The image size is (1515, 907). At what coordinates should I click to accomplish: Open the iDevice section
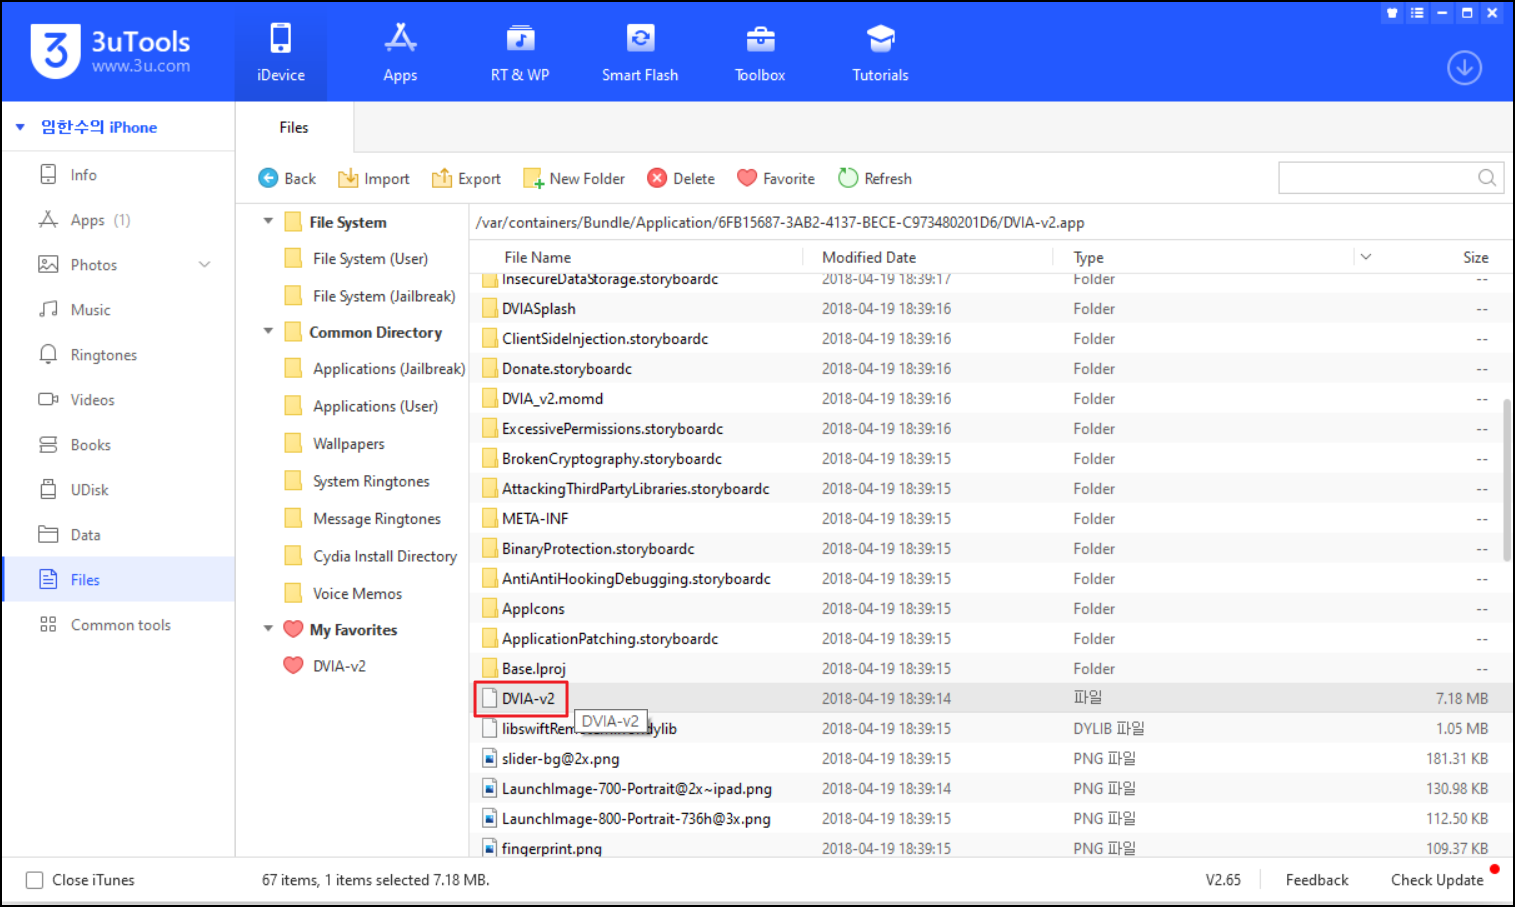point(280,52)
